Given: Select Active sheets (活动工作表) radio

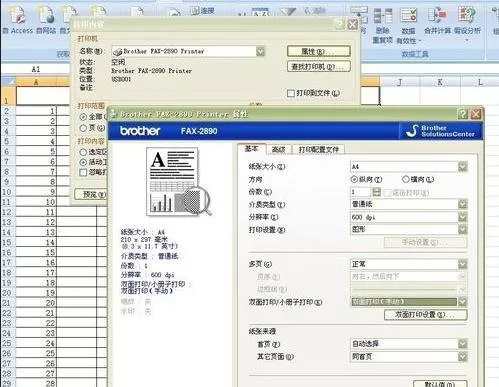Looking at the screenshot, I should [83, 162].
